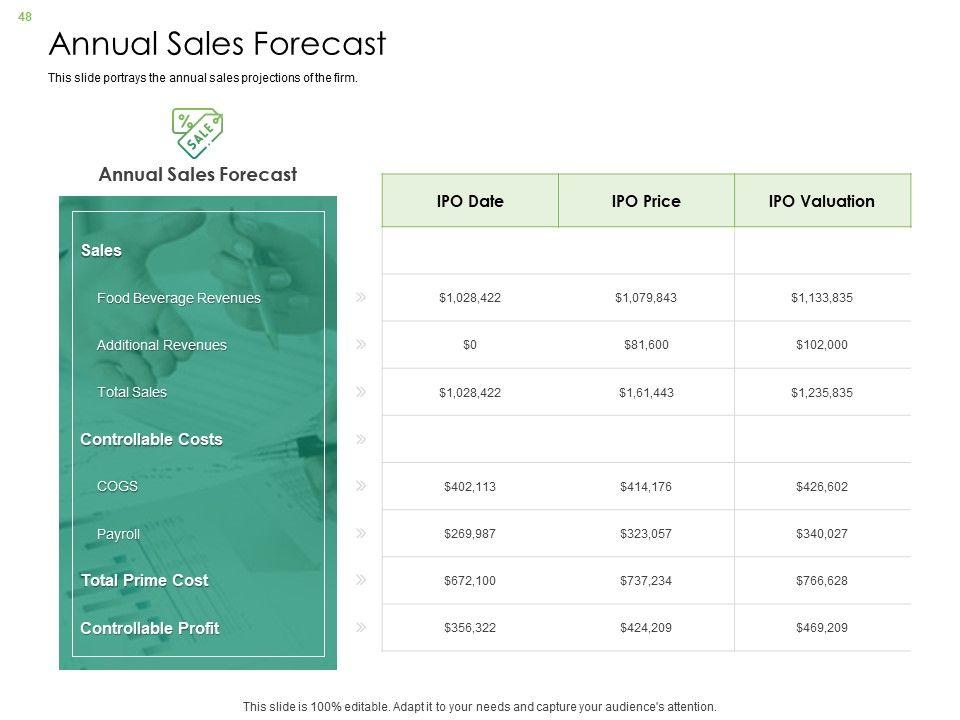Image resolution: width=960 pixels, height=720 pixels.
Task: Select the Controllable Profit row label
Action: (x=149, y=628)
